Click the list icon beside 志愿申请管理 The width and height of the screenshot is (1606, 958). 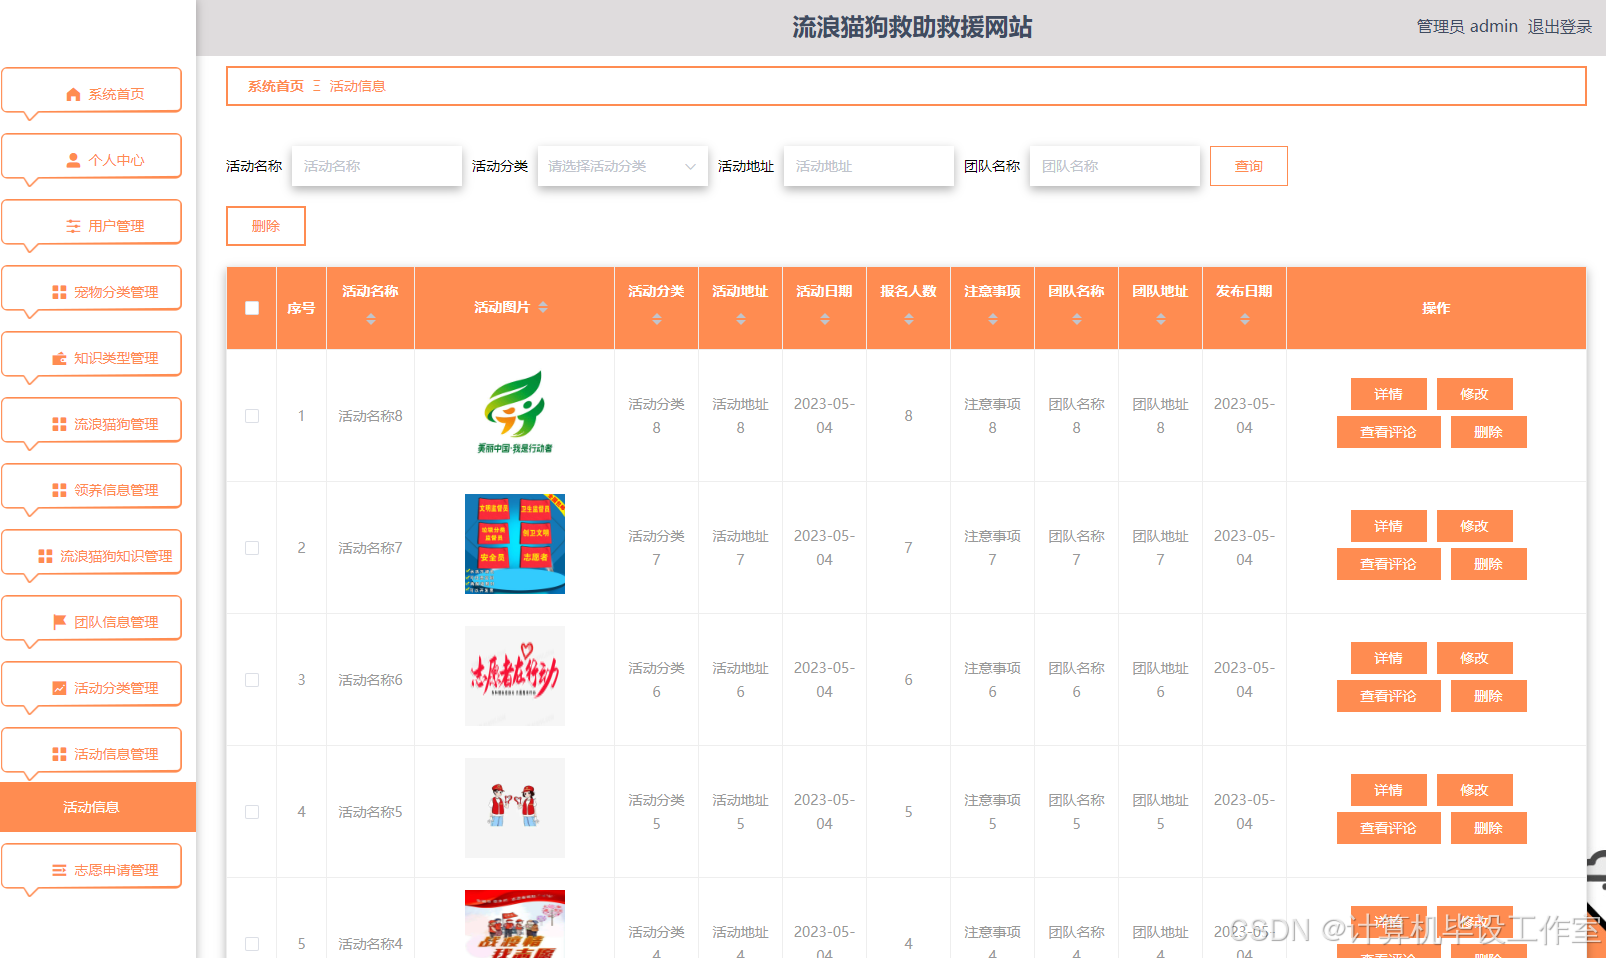click(x=59, y=870)
